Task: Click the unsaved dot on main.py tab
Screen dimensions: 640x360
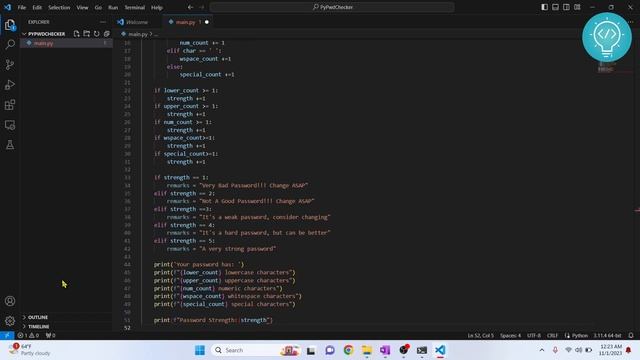Action: pyautogui.click(x=207, y=22)
